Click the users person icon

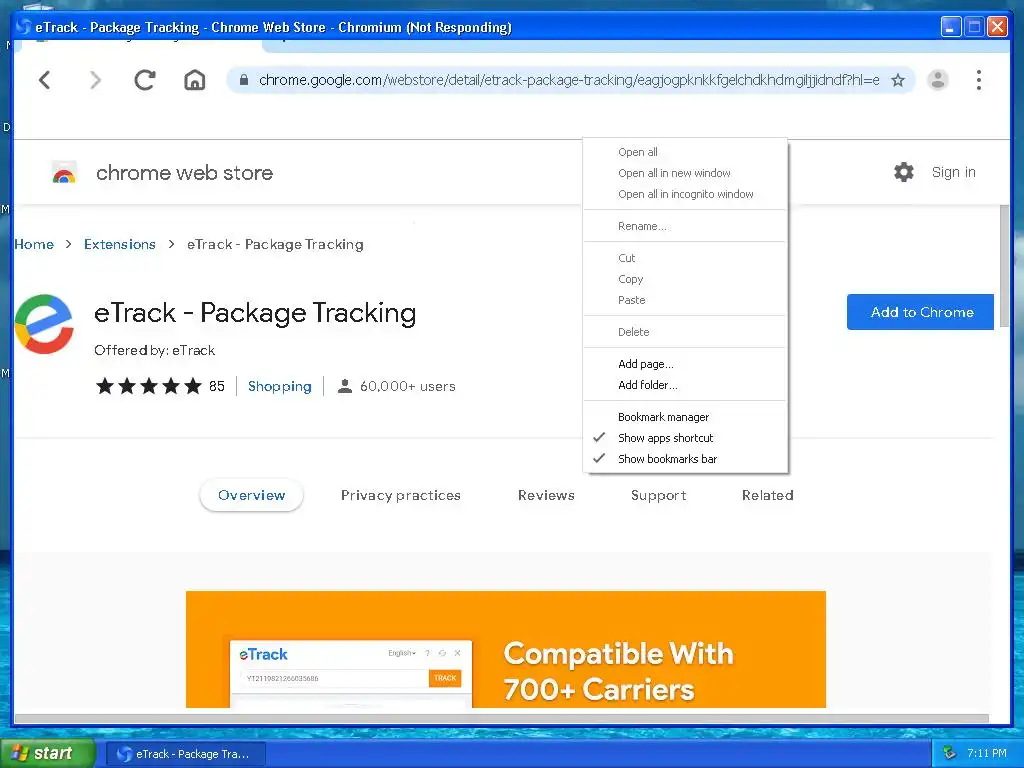pyautogui.click(x=345, y=386)
